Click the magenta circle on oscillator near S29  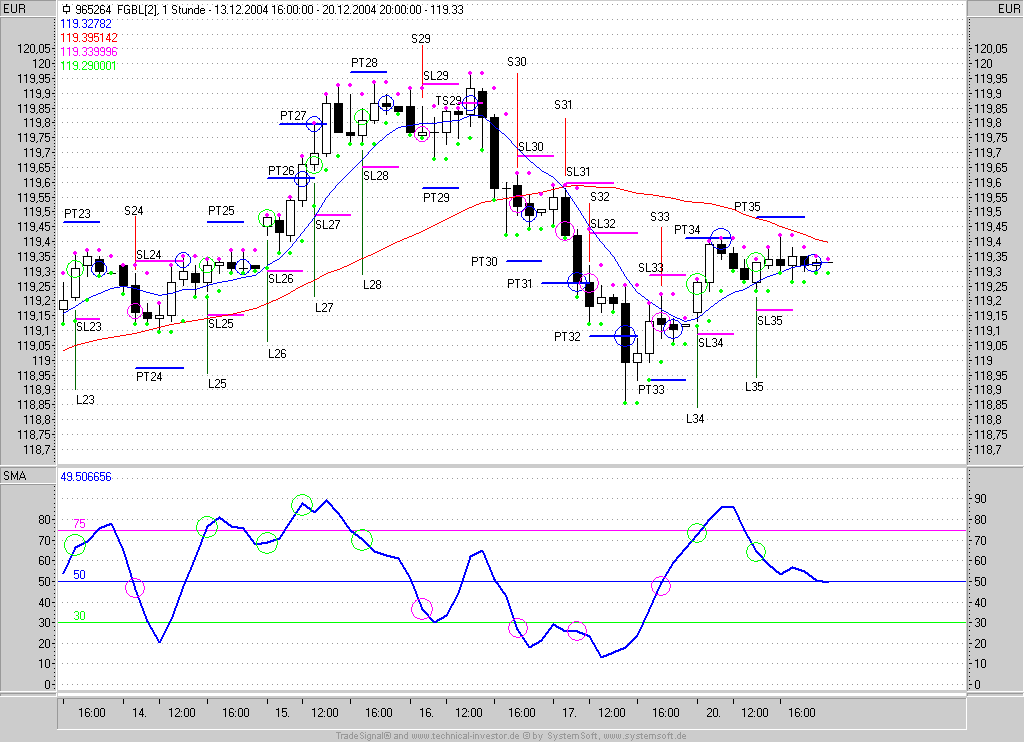pos(422,609)
